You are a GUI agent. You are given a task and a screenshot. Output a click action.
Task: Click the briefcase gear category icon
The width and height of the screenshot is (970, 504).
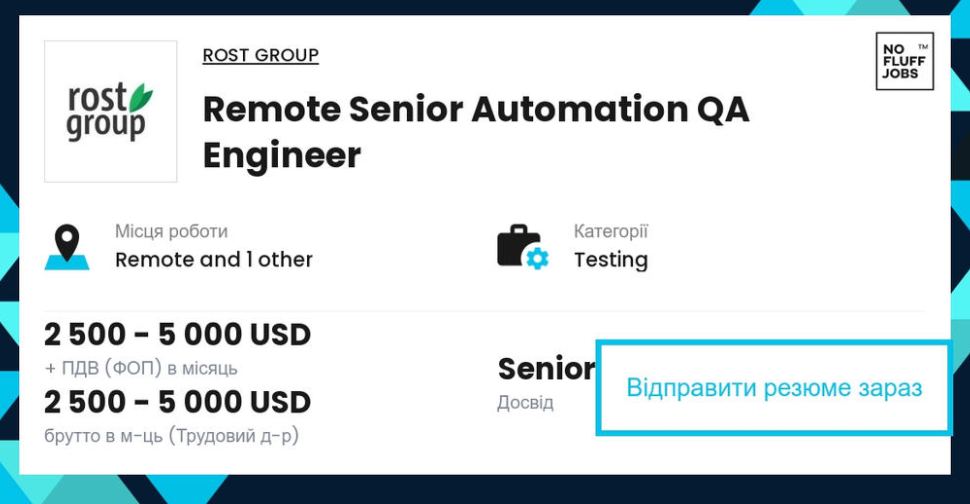(x=523, y=247)
